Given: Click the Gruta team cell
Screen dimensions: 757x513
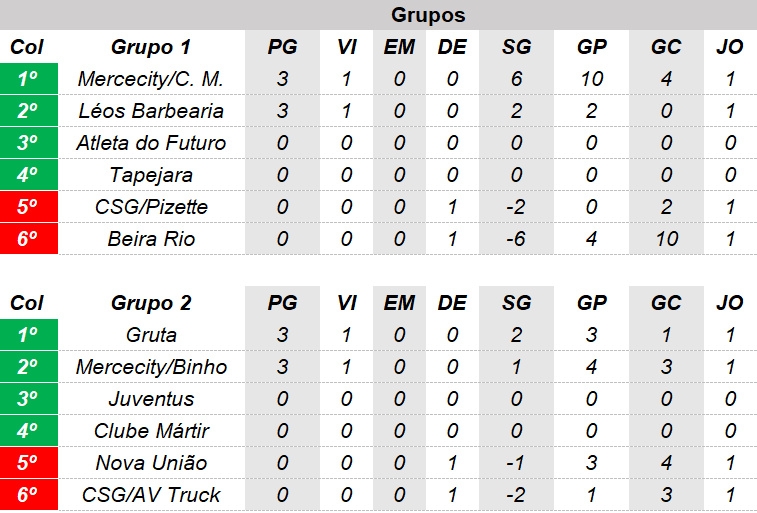Looking at the screenshot, I should 151,334.
